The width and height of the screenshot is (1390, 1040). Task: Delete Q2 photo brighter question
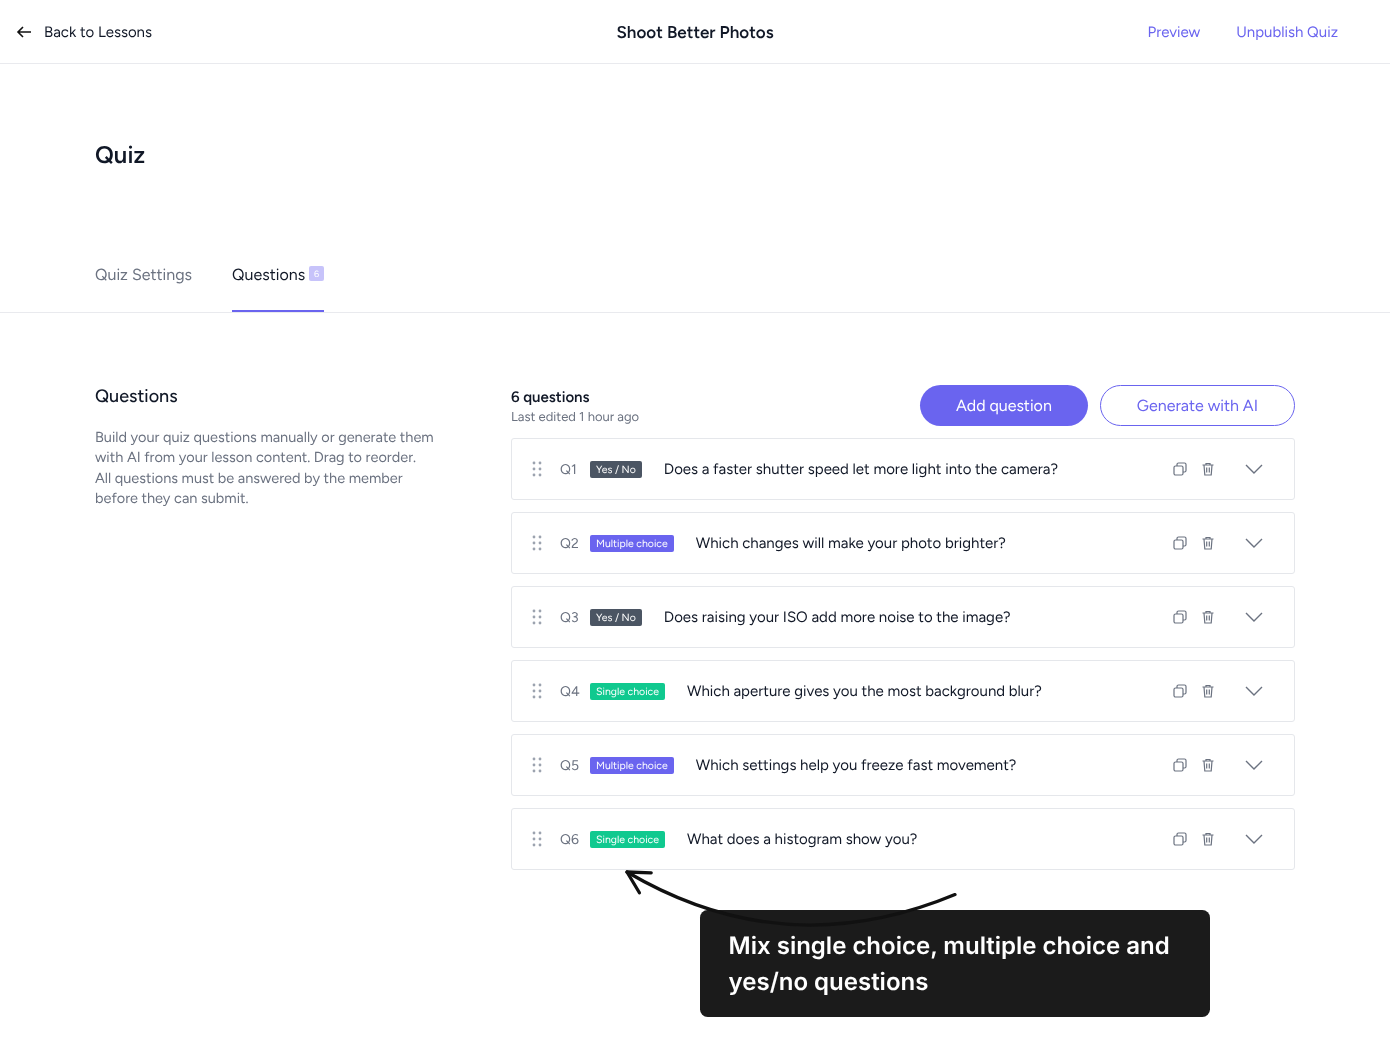pyautogui.click(x=1208, y=543)
